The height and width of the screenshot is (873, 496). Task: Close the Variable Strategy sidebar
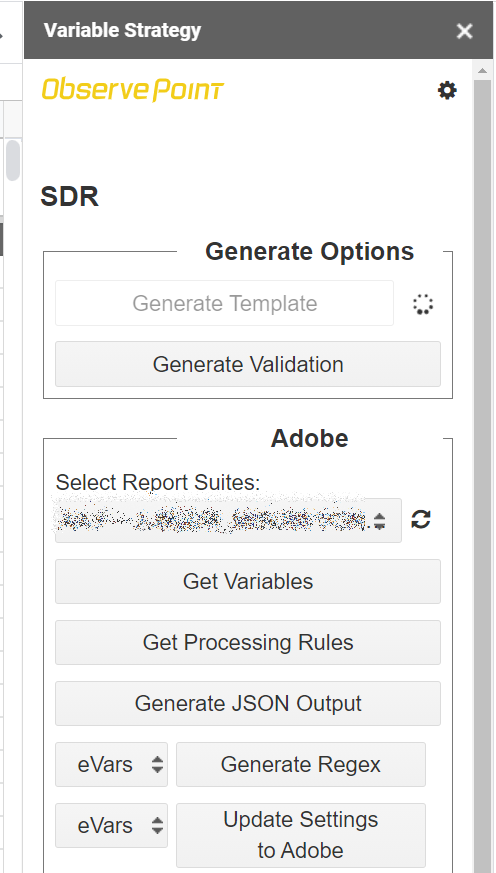pos(464,31)
